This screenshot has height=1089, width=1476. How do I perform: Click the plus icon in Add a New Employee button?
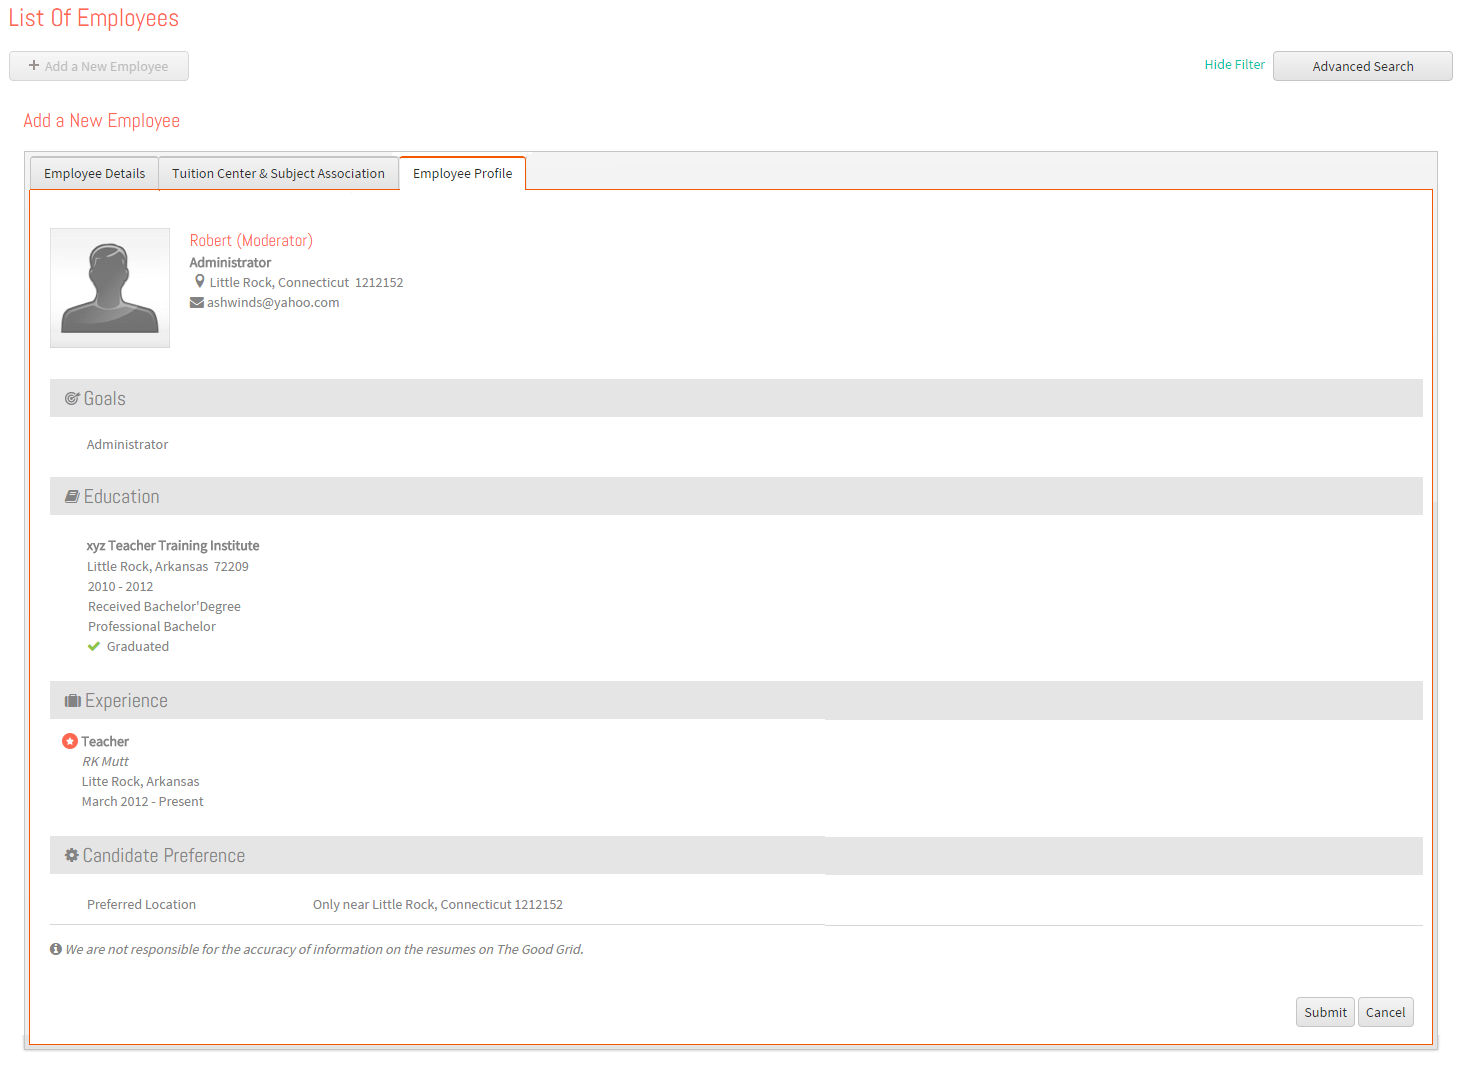(34, 66)
